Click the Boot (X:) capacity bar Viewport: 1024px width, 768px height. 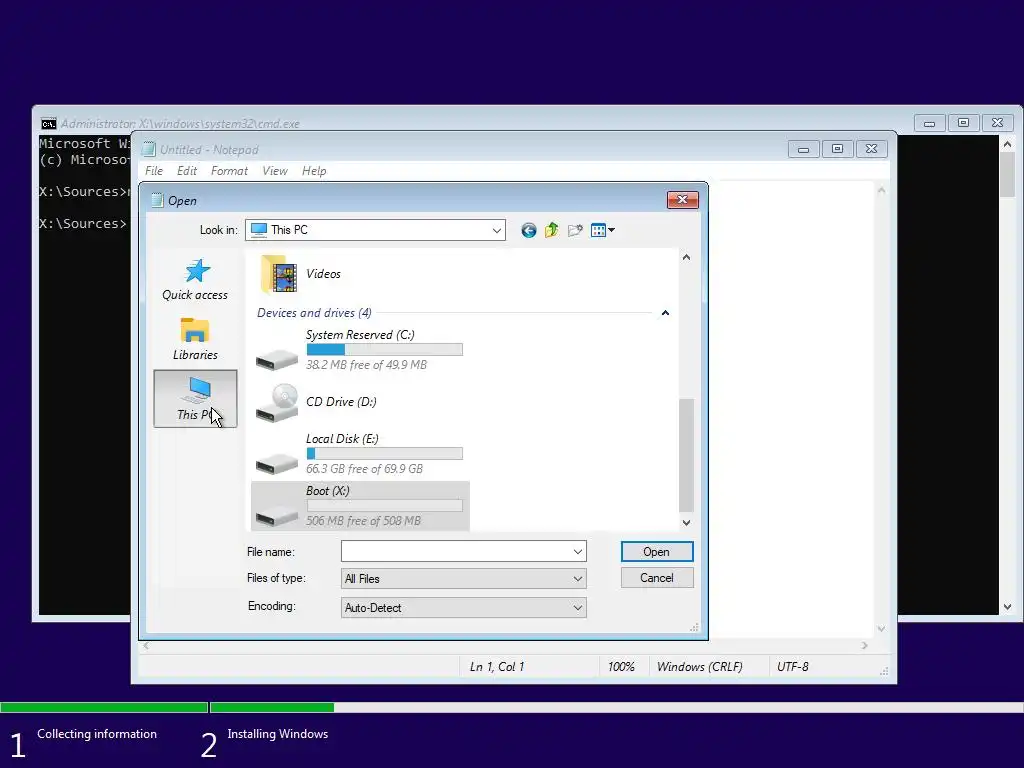(385, 505)
